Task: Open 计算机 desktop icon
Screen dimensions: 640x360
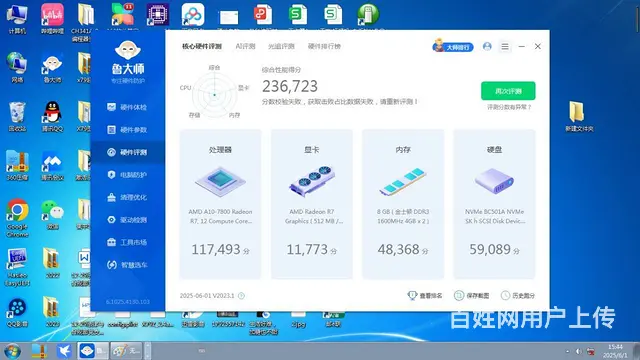Action: [x=17, y=19]
